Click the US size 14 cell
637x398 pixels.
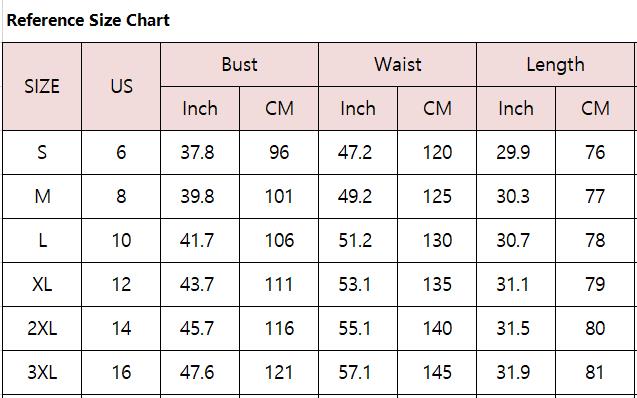coord(121,328)
